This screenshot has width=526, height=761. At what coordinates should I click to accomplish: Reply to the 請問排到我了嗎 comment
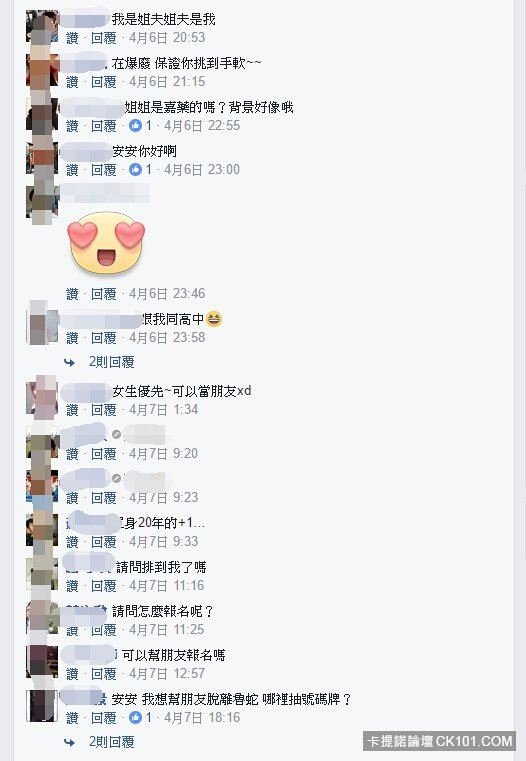point(104,586)
